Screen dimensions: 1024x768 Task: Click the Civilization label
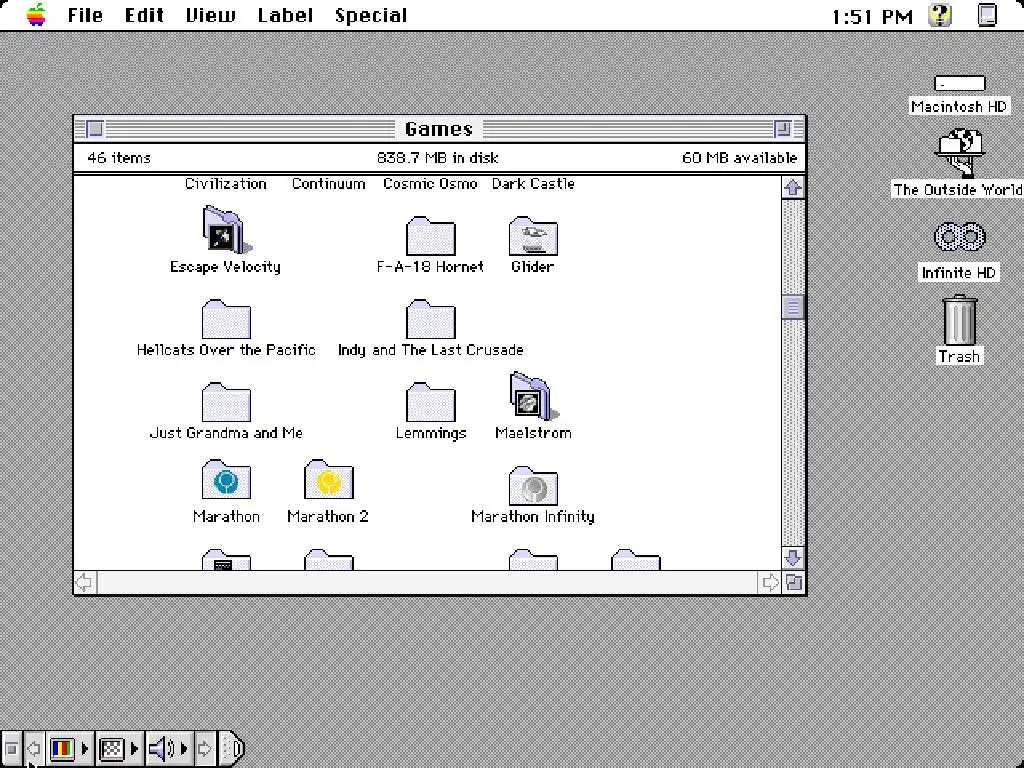tap(226, 184)
